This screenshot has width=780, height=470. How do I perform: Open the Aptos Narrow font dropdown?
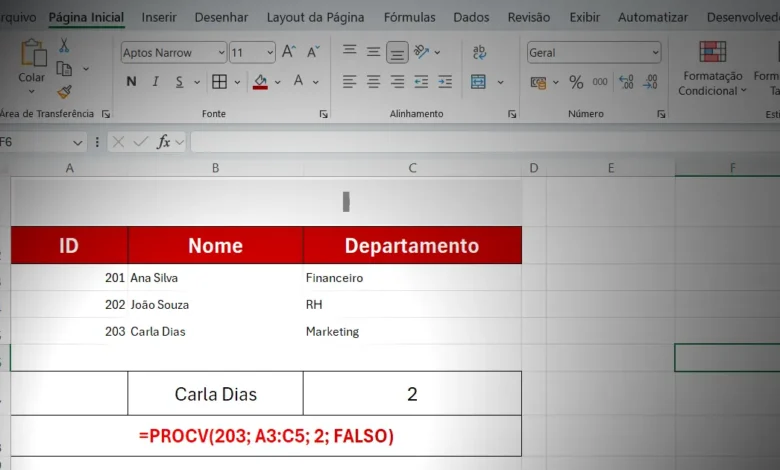tap(221, 53)
